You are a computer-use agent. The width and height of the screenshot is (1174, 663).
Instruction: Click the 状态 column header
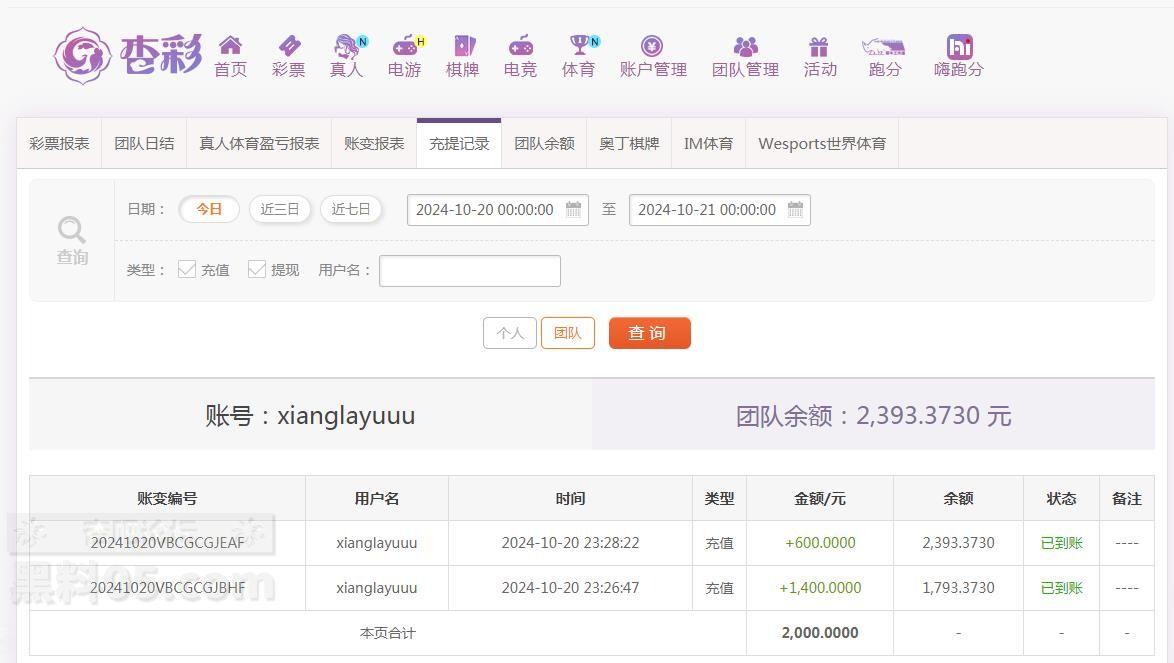click(x=1062, y=498)
